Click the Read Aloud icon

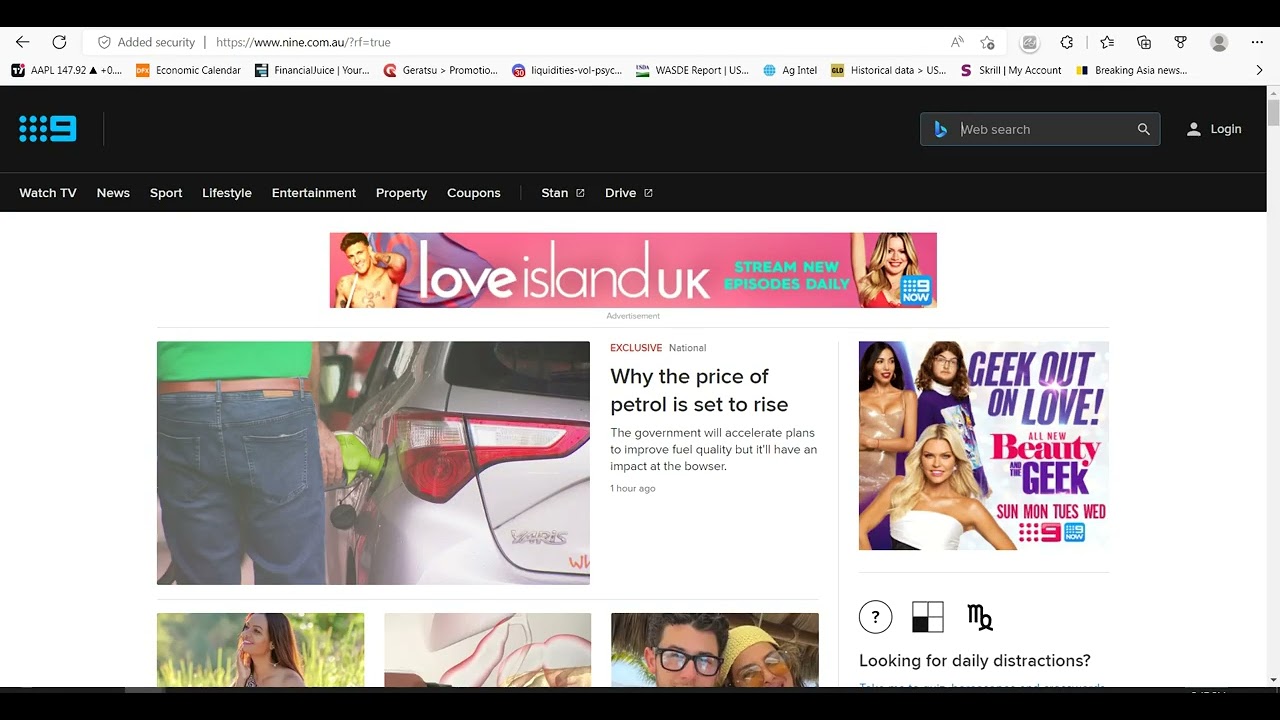pos(957,42)
